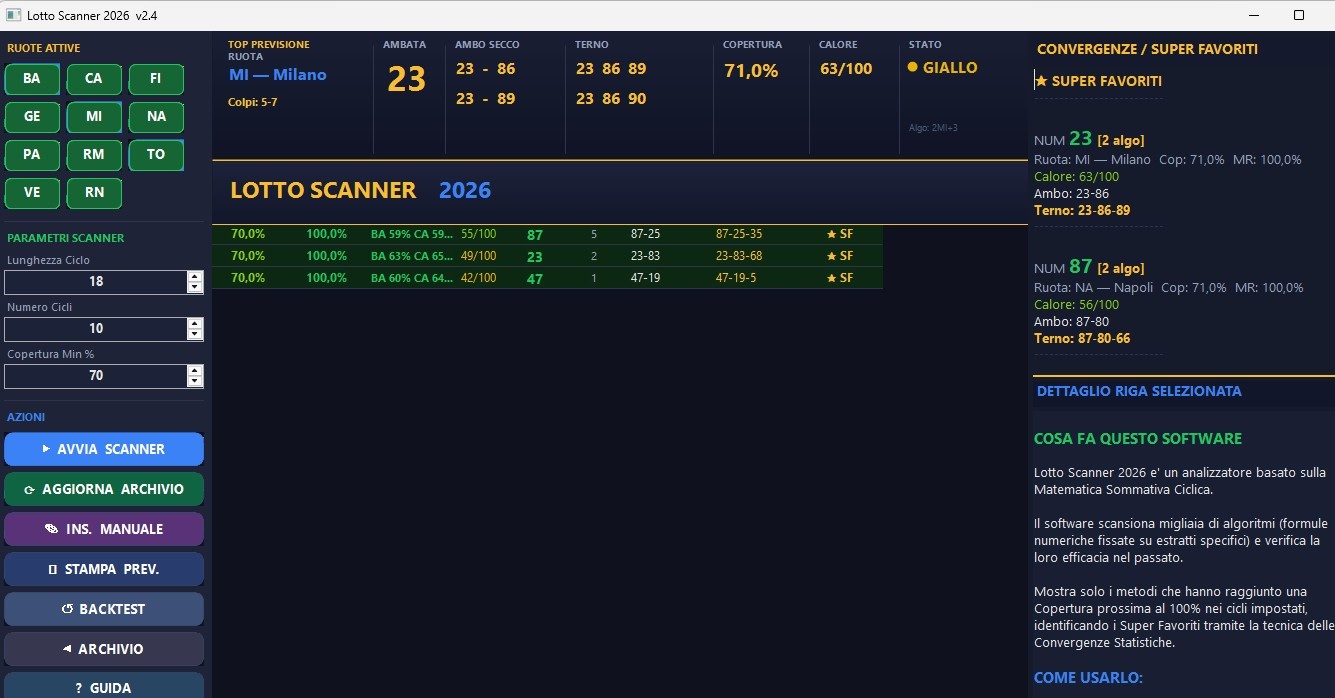Click the Lunghezza Ciclo value field

pos(96,282)
